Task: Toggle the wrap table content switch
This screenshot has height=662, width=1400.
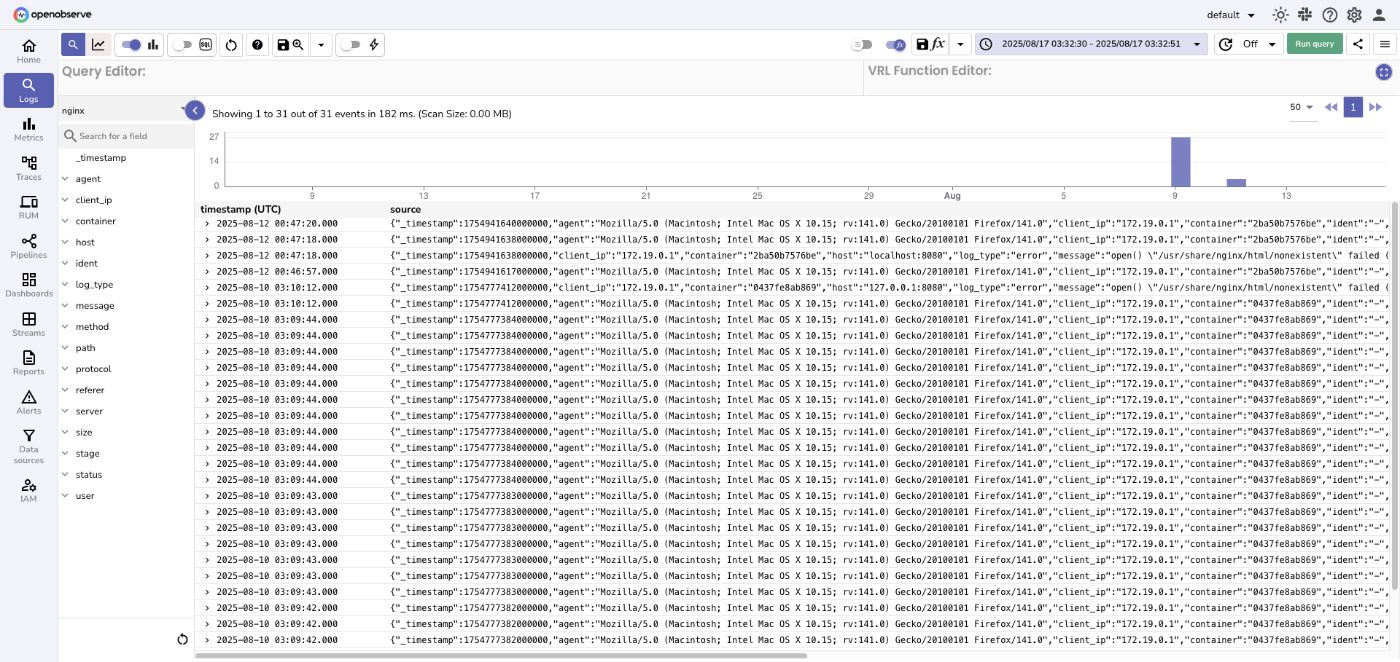Action: coord(862,45)
